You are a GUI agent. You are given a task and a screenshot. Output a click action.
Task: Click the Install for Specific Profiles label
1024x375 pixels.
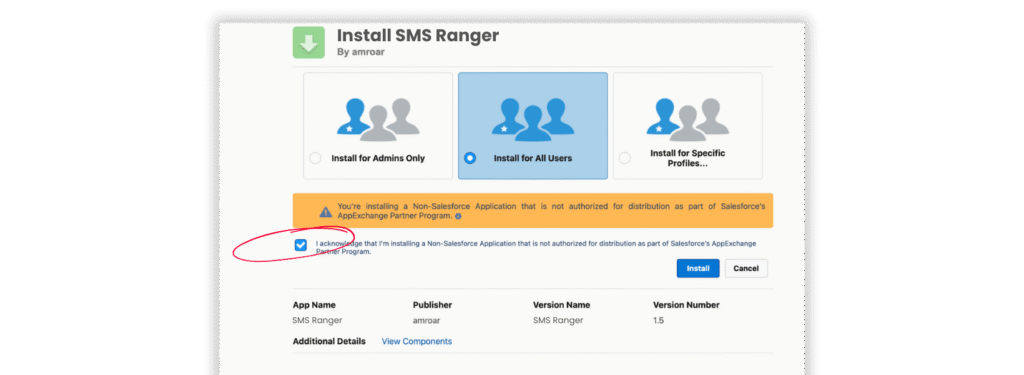click(688, 158)
